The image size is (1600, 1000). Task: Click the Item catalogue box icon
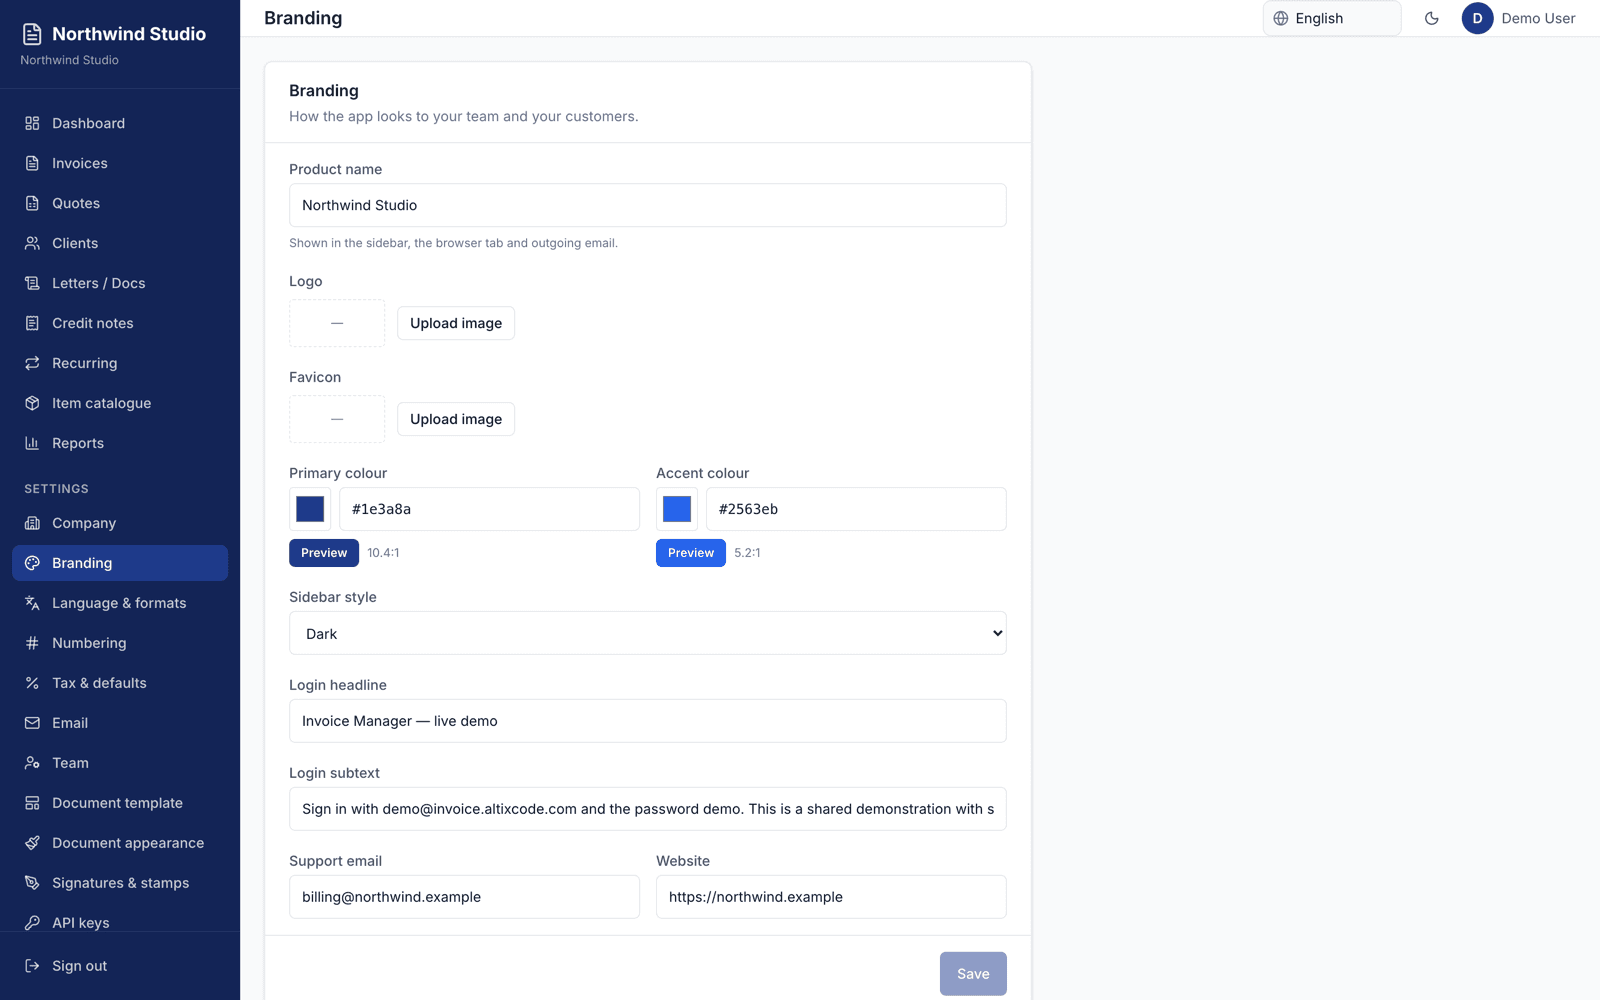click(32, 403)
